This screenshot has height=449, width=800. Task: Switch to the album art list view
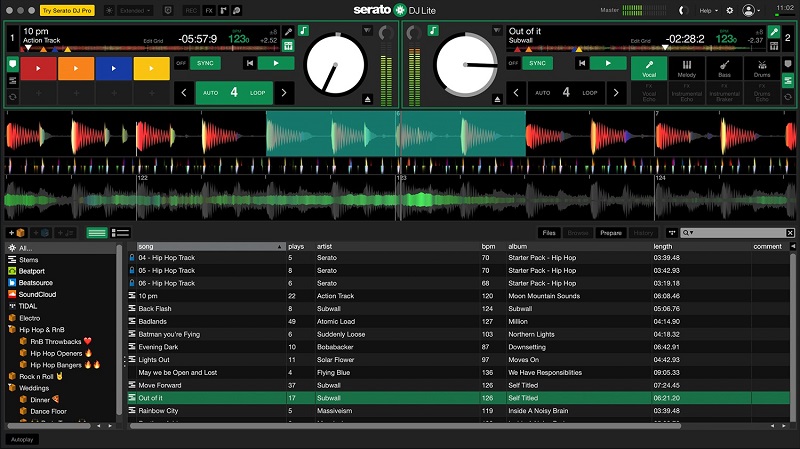click(x=120, y=233)
